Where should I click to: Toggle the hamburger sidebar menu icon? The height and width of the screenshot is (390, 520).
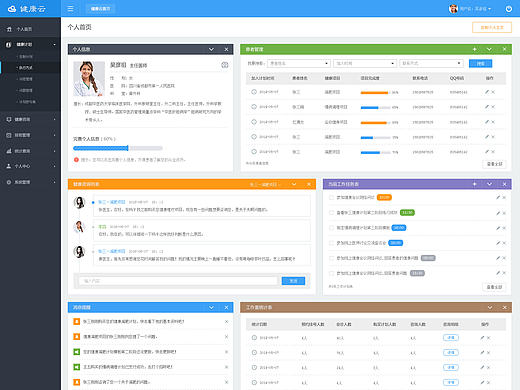click(70, 9)
